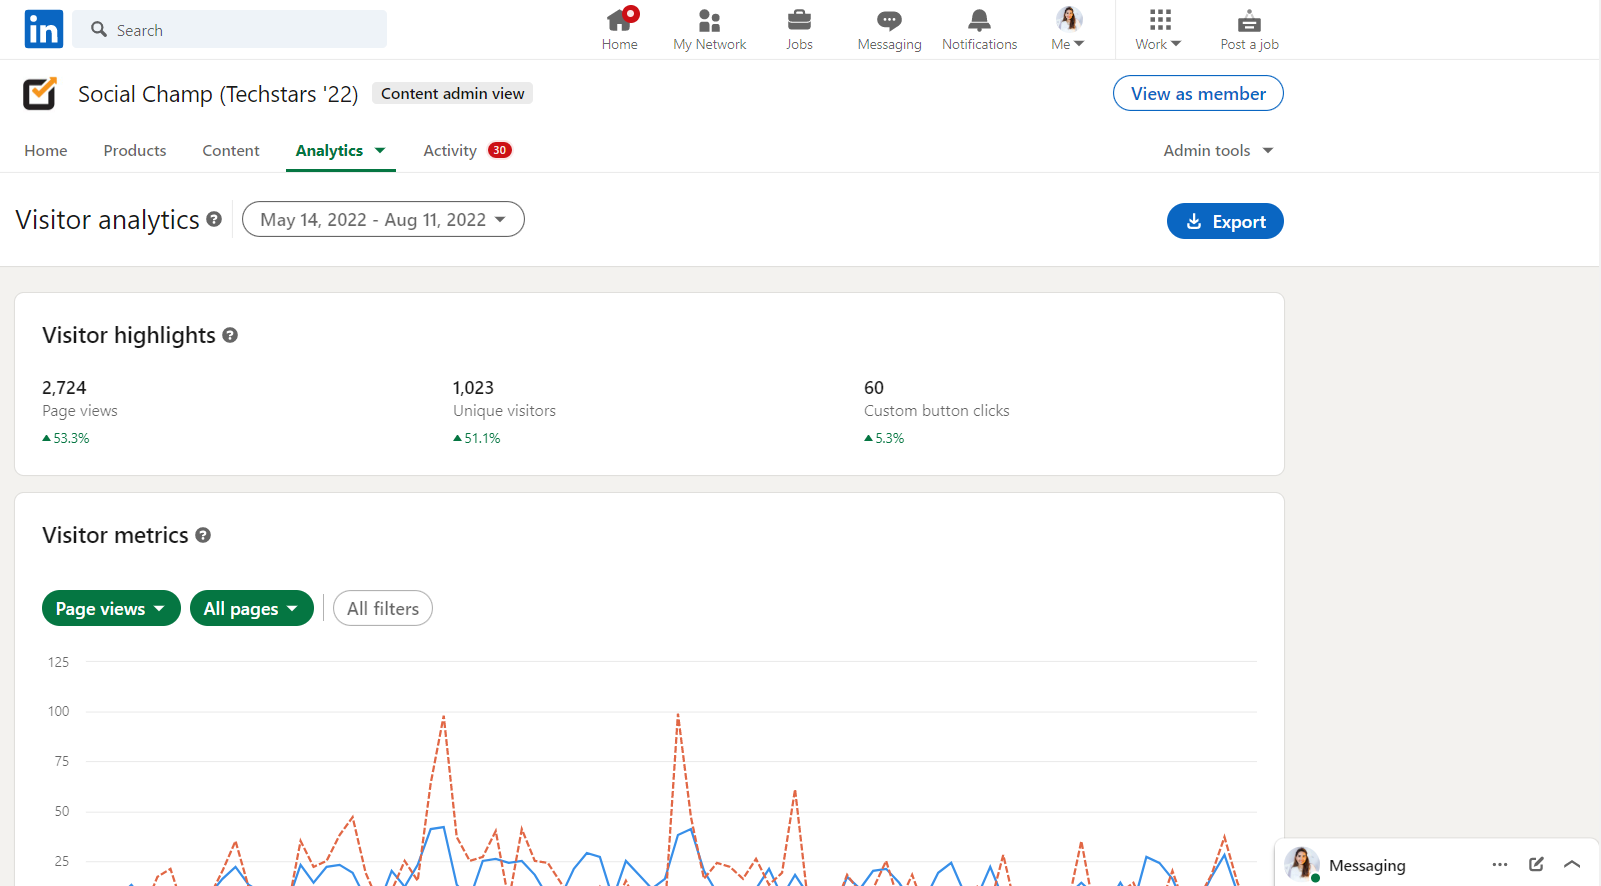This screenshot has height=886, width=1601.
Task: Open the date range dropdown
Action: pyautogui.click(x=383, y=219)
